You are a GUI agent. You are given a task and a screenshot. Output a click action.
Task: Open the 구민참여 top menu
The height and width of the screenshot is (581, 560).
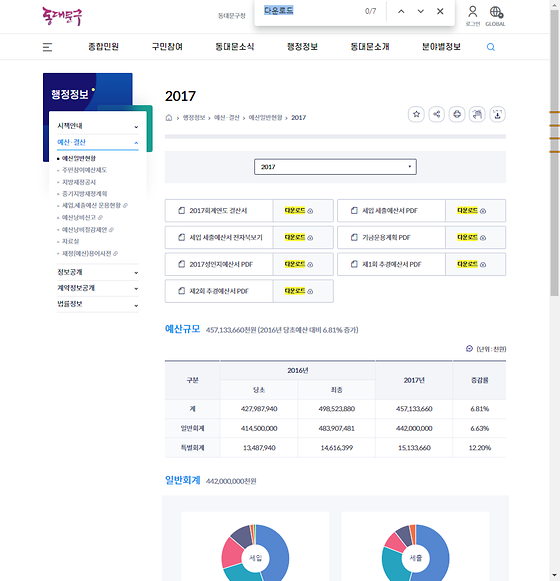pyautogui.click(x=167, y=47)
